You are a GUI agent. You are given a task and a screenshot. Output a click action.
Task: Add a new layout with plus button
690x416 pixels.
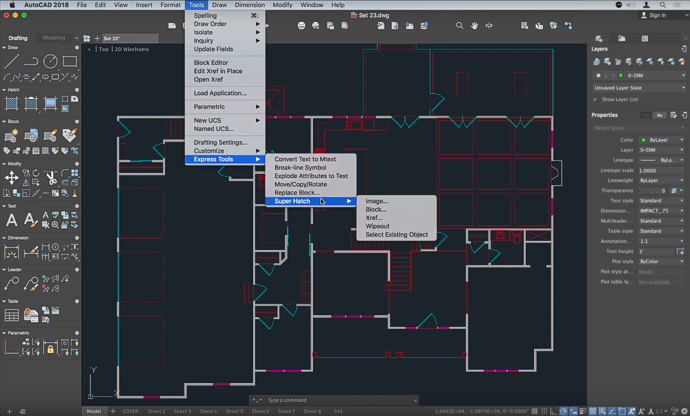(x=113, y=411)
